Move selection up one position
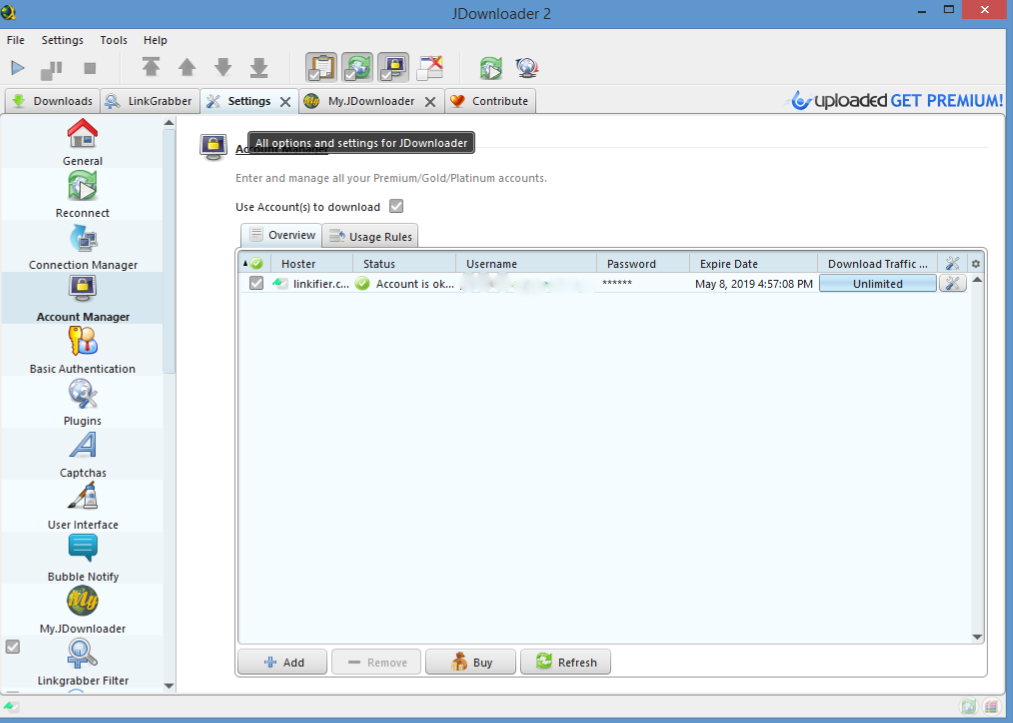 coord(187,67)
